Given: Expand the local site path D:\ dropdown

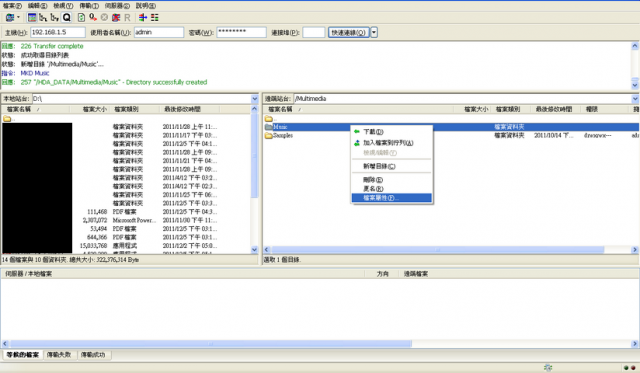Looking at the screenshot, I should [x=255, y=99].
